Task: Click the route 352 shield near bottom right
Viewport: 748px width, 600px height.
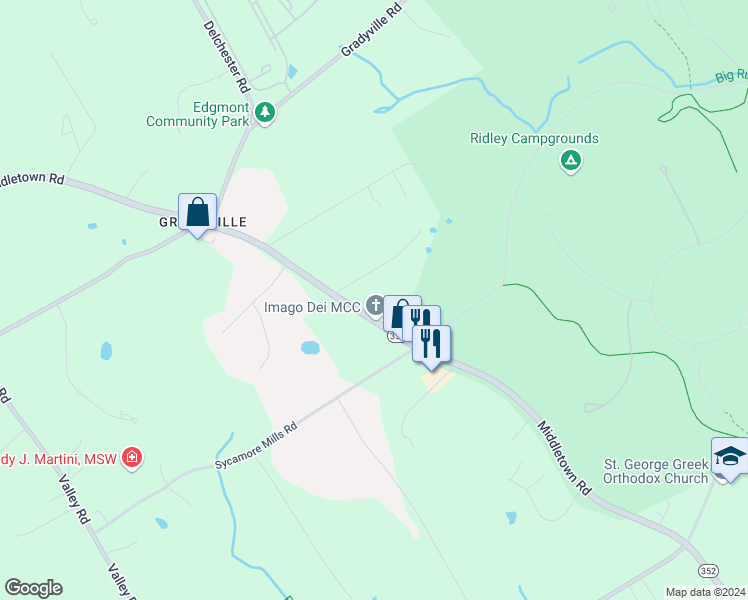Action: click(708, 570)
